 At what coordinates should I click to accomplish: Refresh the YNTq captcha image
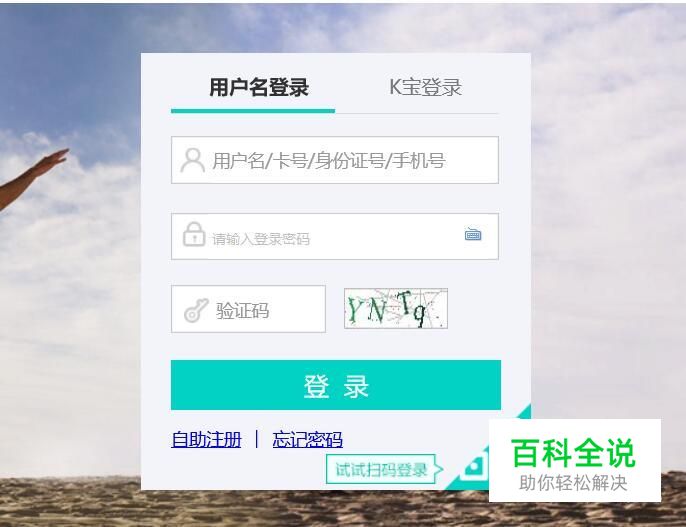click(x=396, y=308)
